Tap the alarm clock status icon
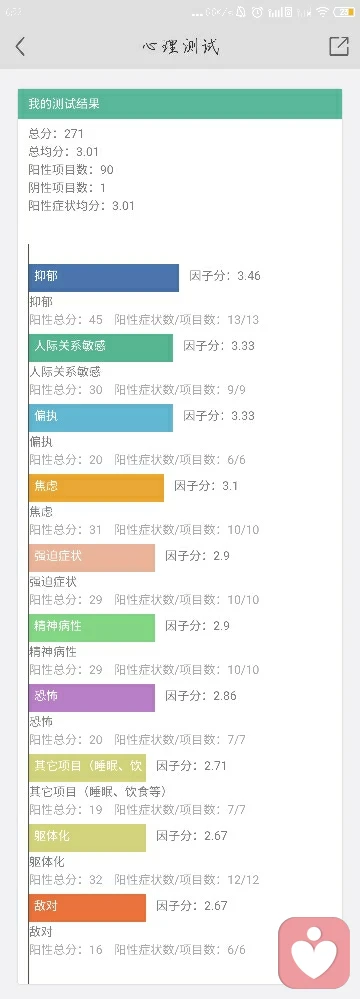Viewport: 360px width, 999px height. click(x=257, y=11)
